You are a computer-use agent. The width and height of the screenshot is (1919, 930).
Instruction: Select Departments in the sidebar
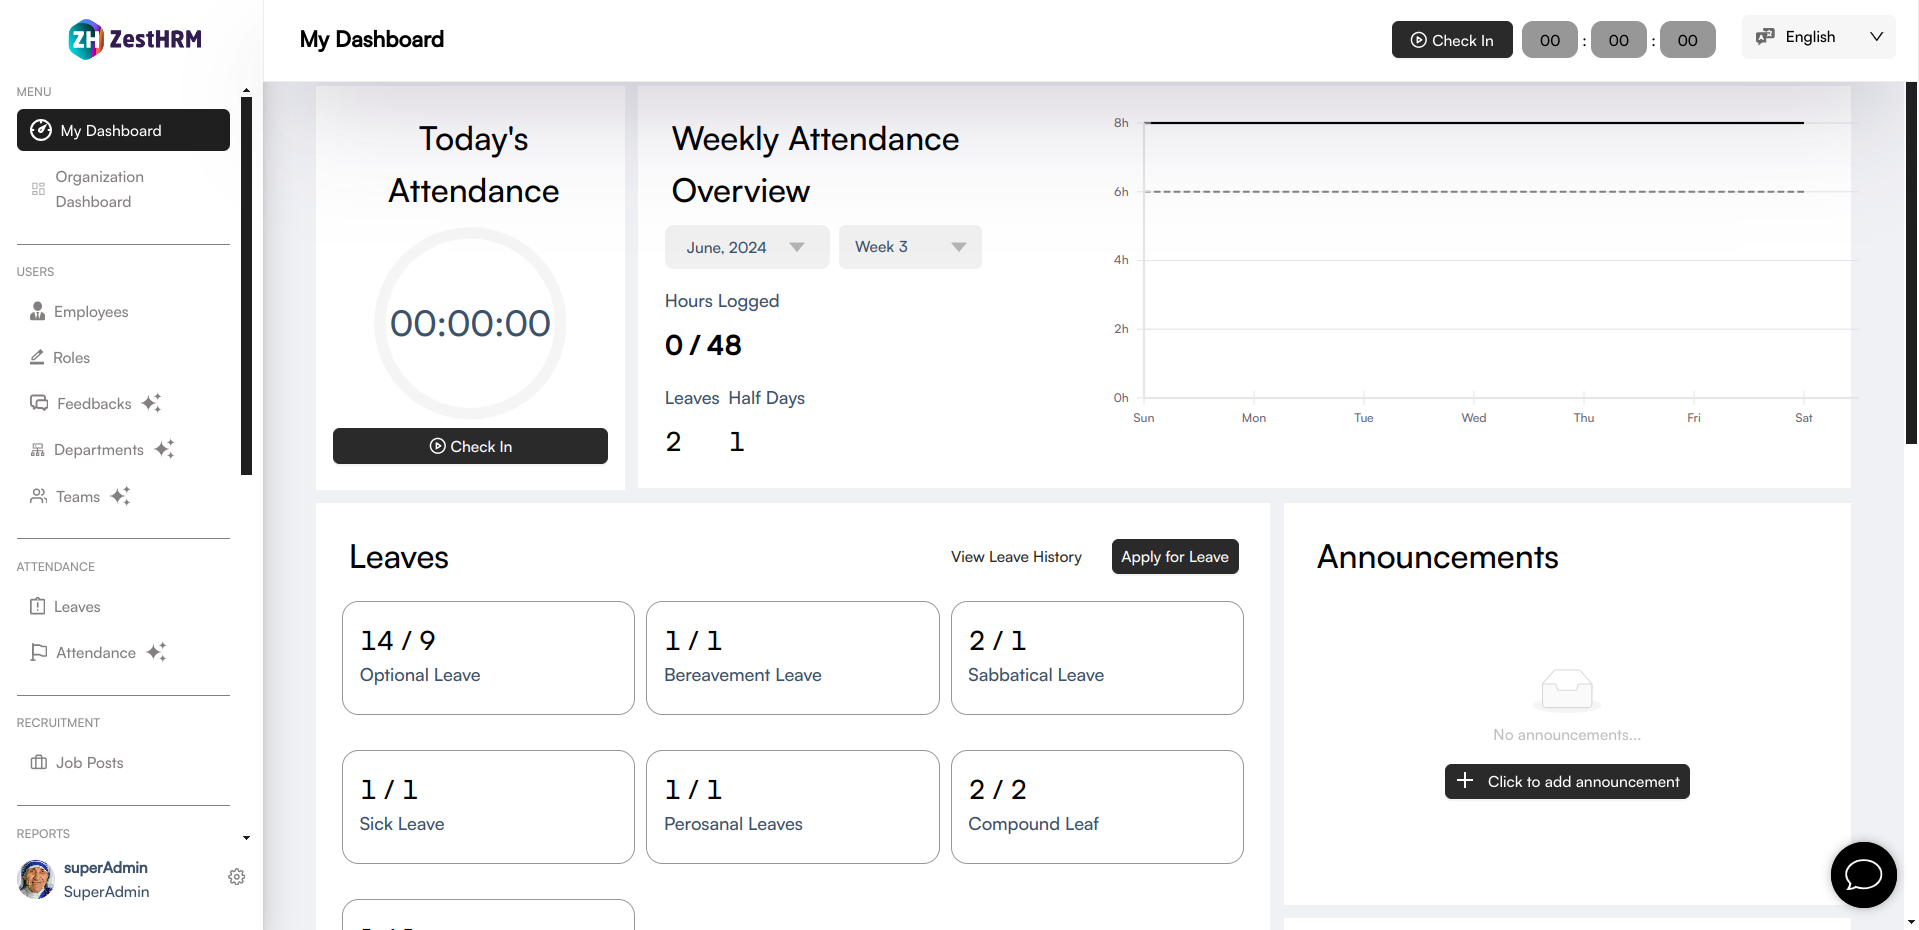click(x=98, y=450)
